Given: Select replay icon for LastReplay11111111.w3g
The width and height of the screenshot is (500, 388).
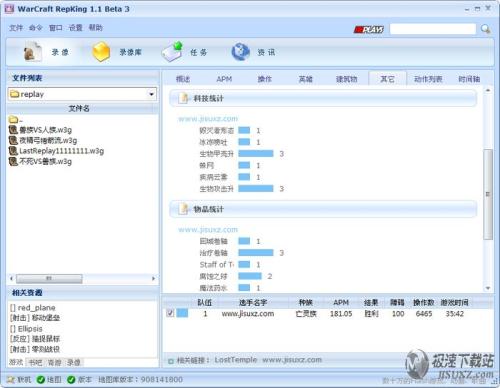Looking at the screenshot, I should [x=13, y=151].
